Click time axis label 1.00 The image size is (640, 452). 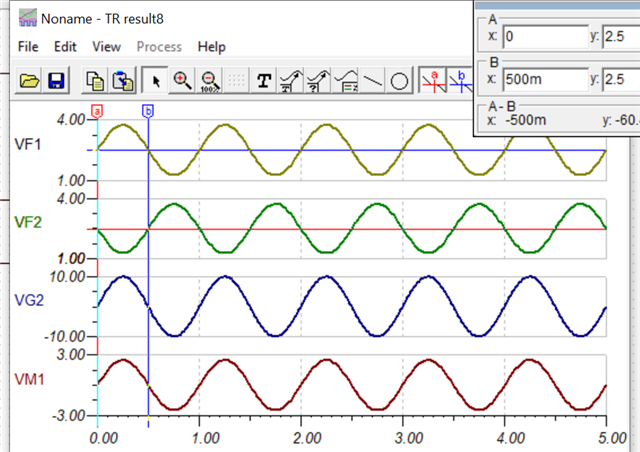[x=205, y=439]
